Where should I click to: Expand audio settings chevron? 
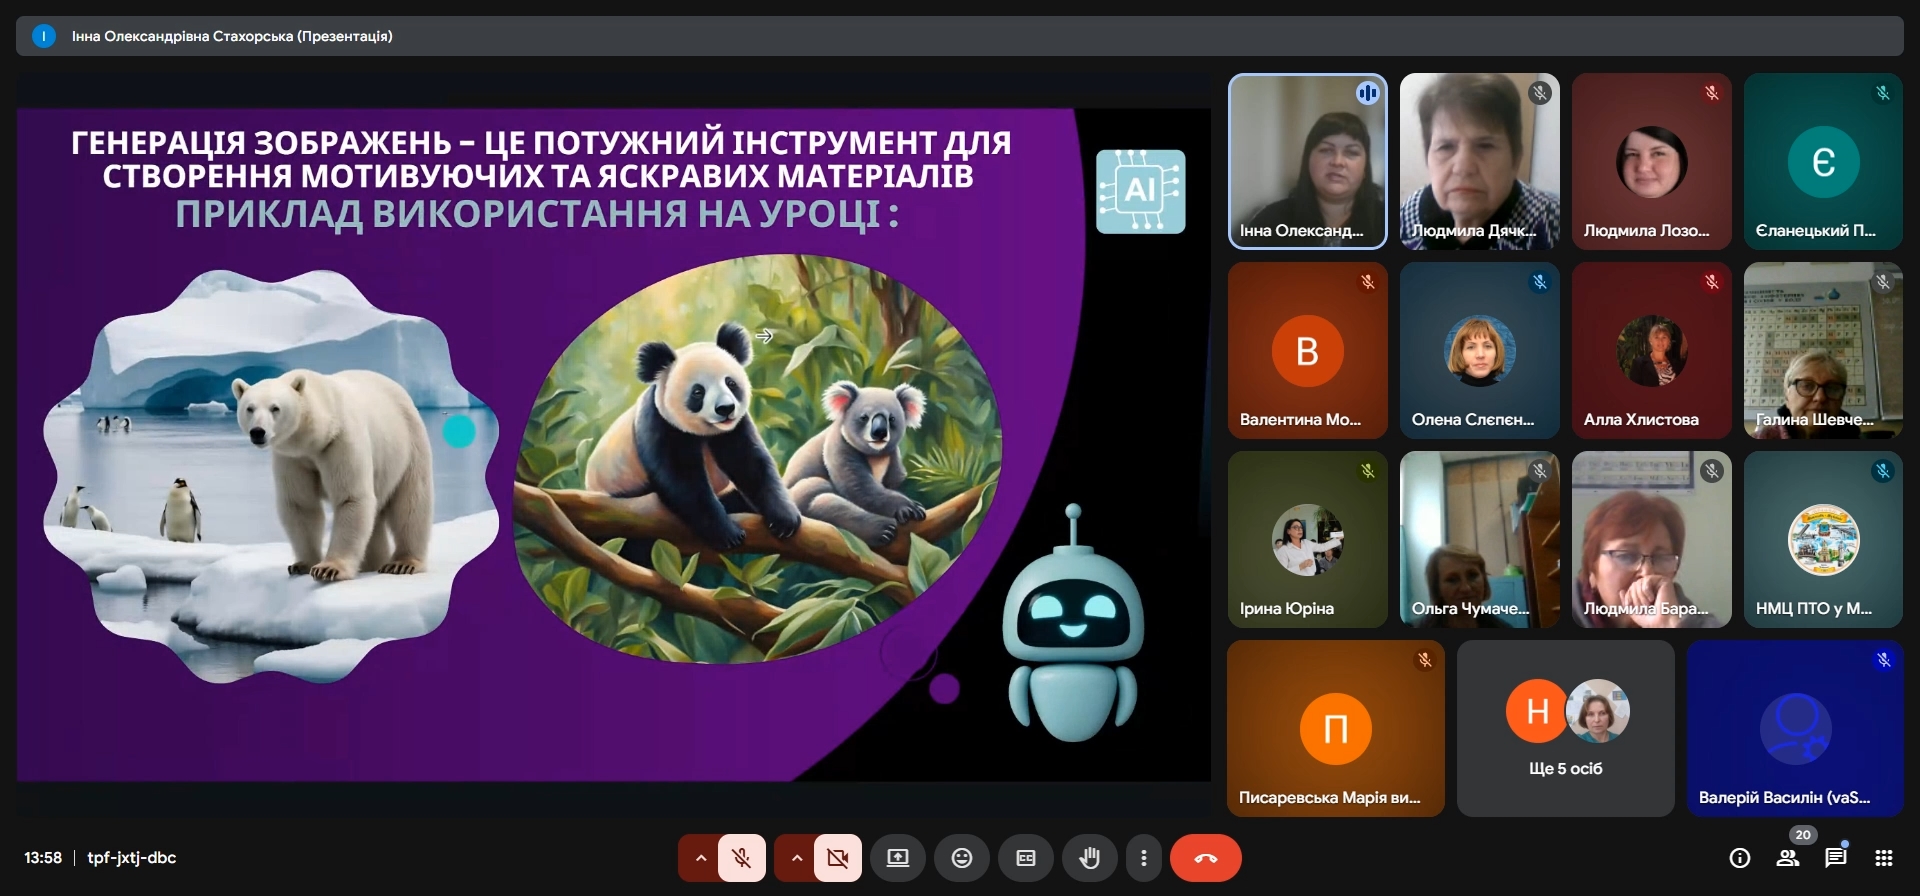700,858
